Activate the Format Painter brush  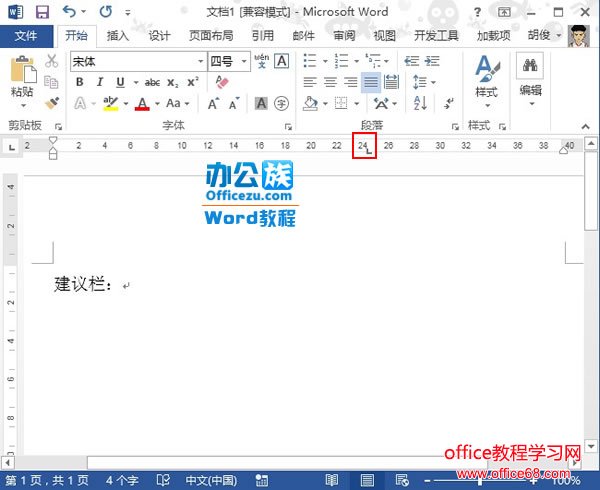coord(52,103)
